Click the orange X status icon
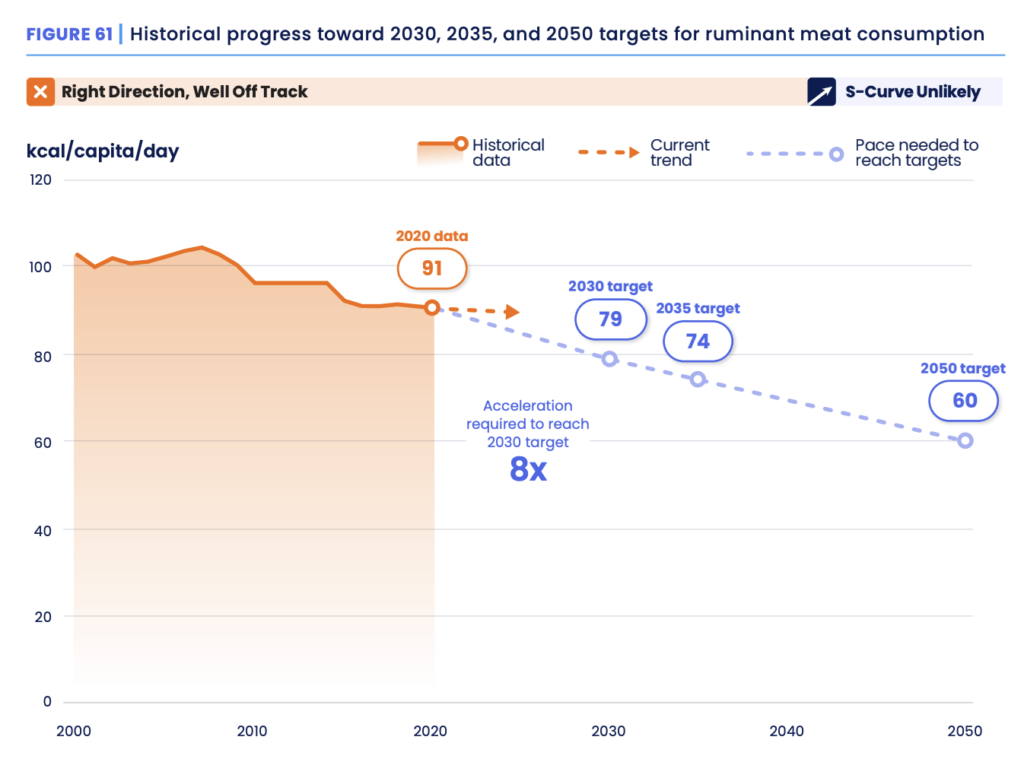1024x759 pixels. click(41, 92)
